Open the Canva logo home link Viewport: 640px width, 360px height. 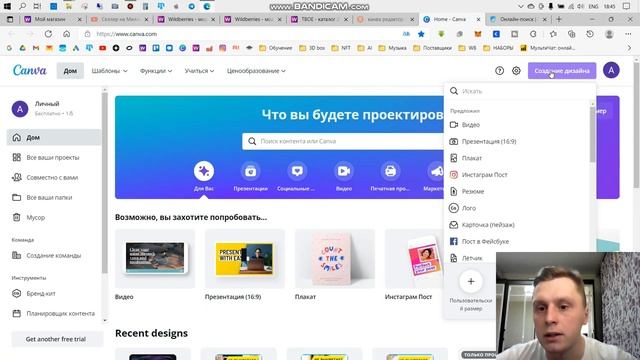pos(29,70)
